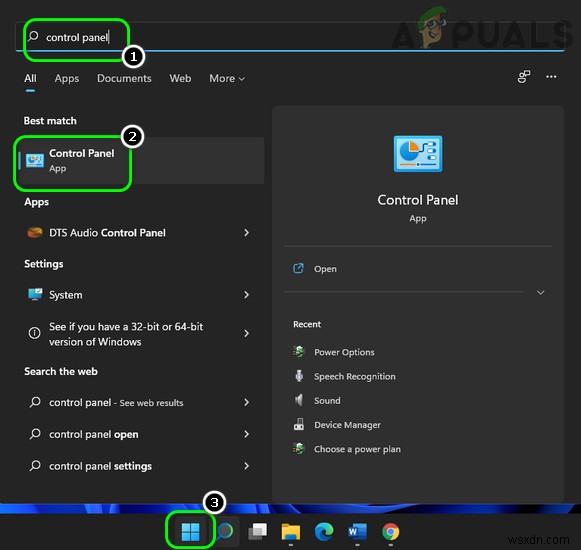Viewport: 581px width, 550px height.
Task: Click the Sound speaker icon in Recent
Action: (x=299, y=400)
